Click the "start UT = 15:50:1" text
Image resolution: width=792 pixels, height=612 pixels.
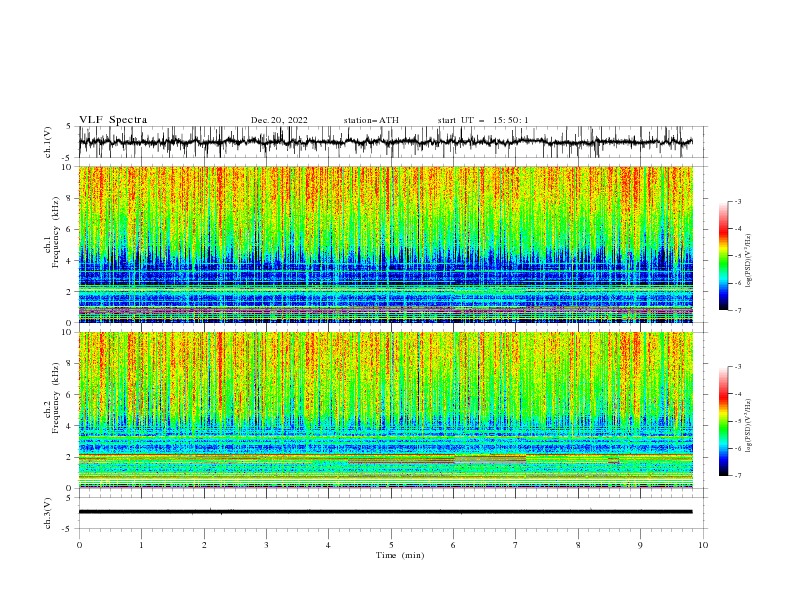pyautogui.click(x=483, y=120)
